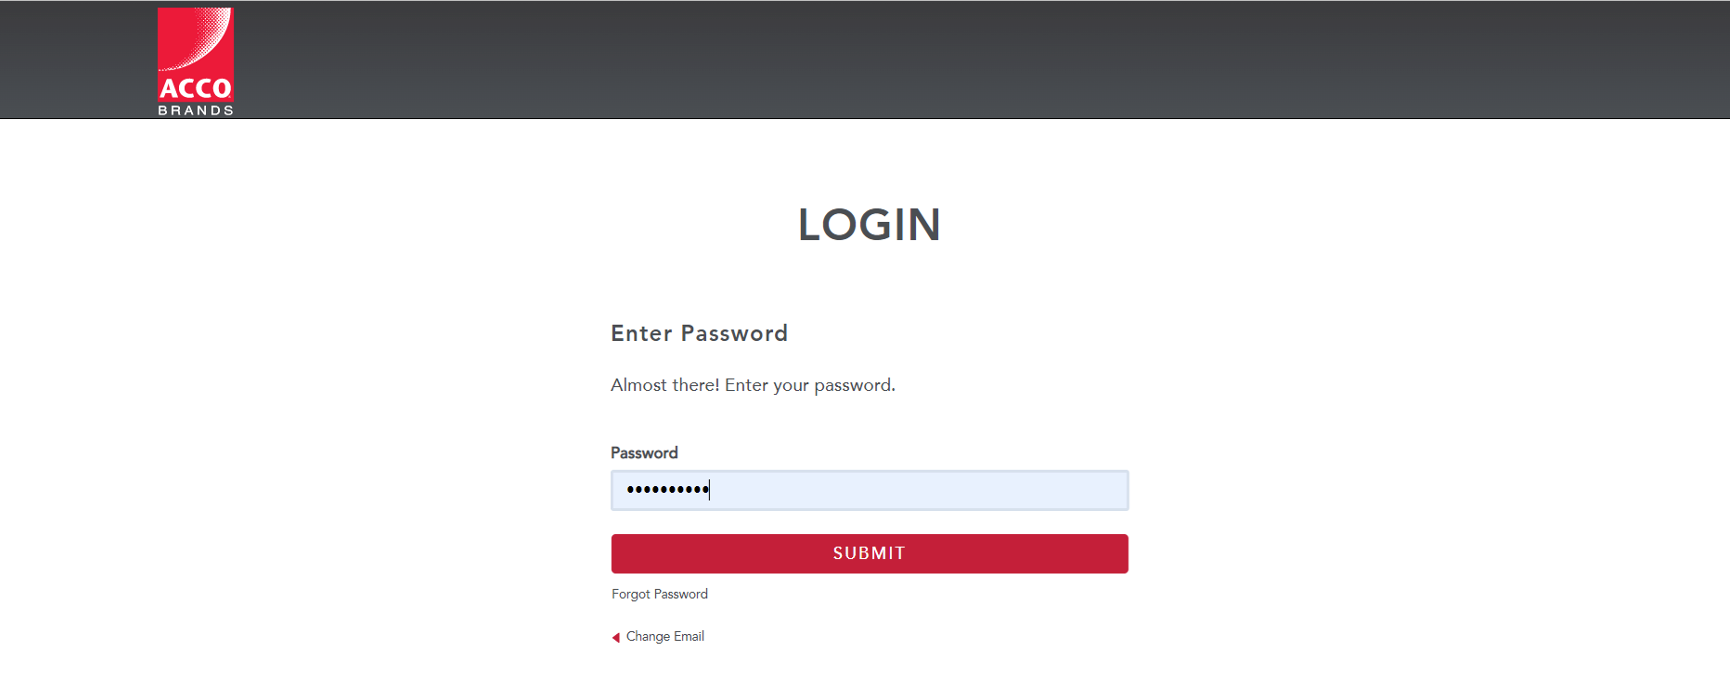
Task: Click the LOGIN page heading
Action: [869, 224]
